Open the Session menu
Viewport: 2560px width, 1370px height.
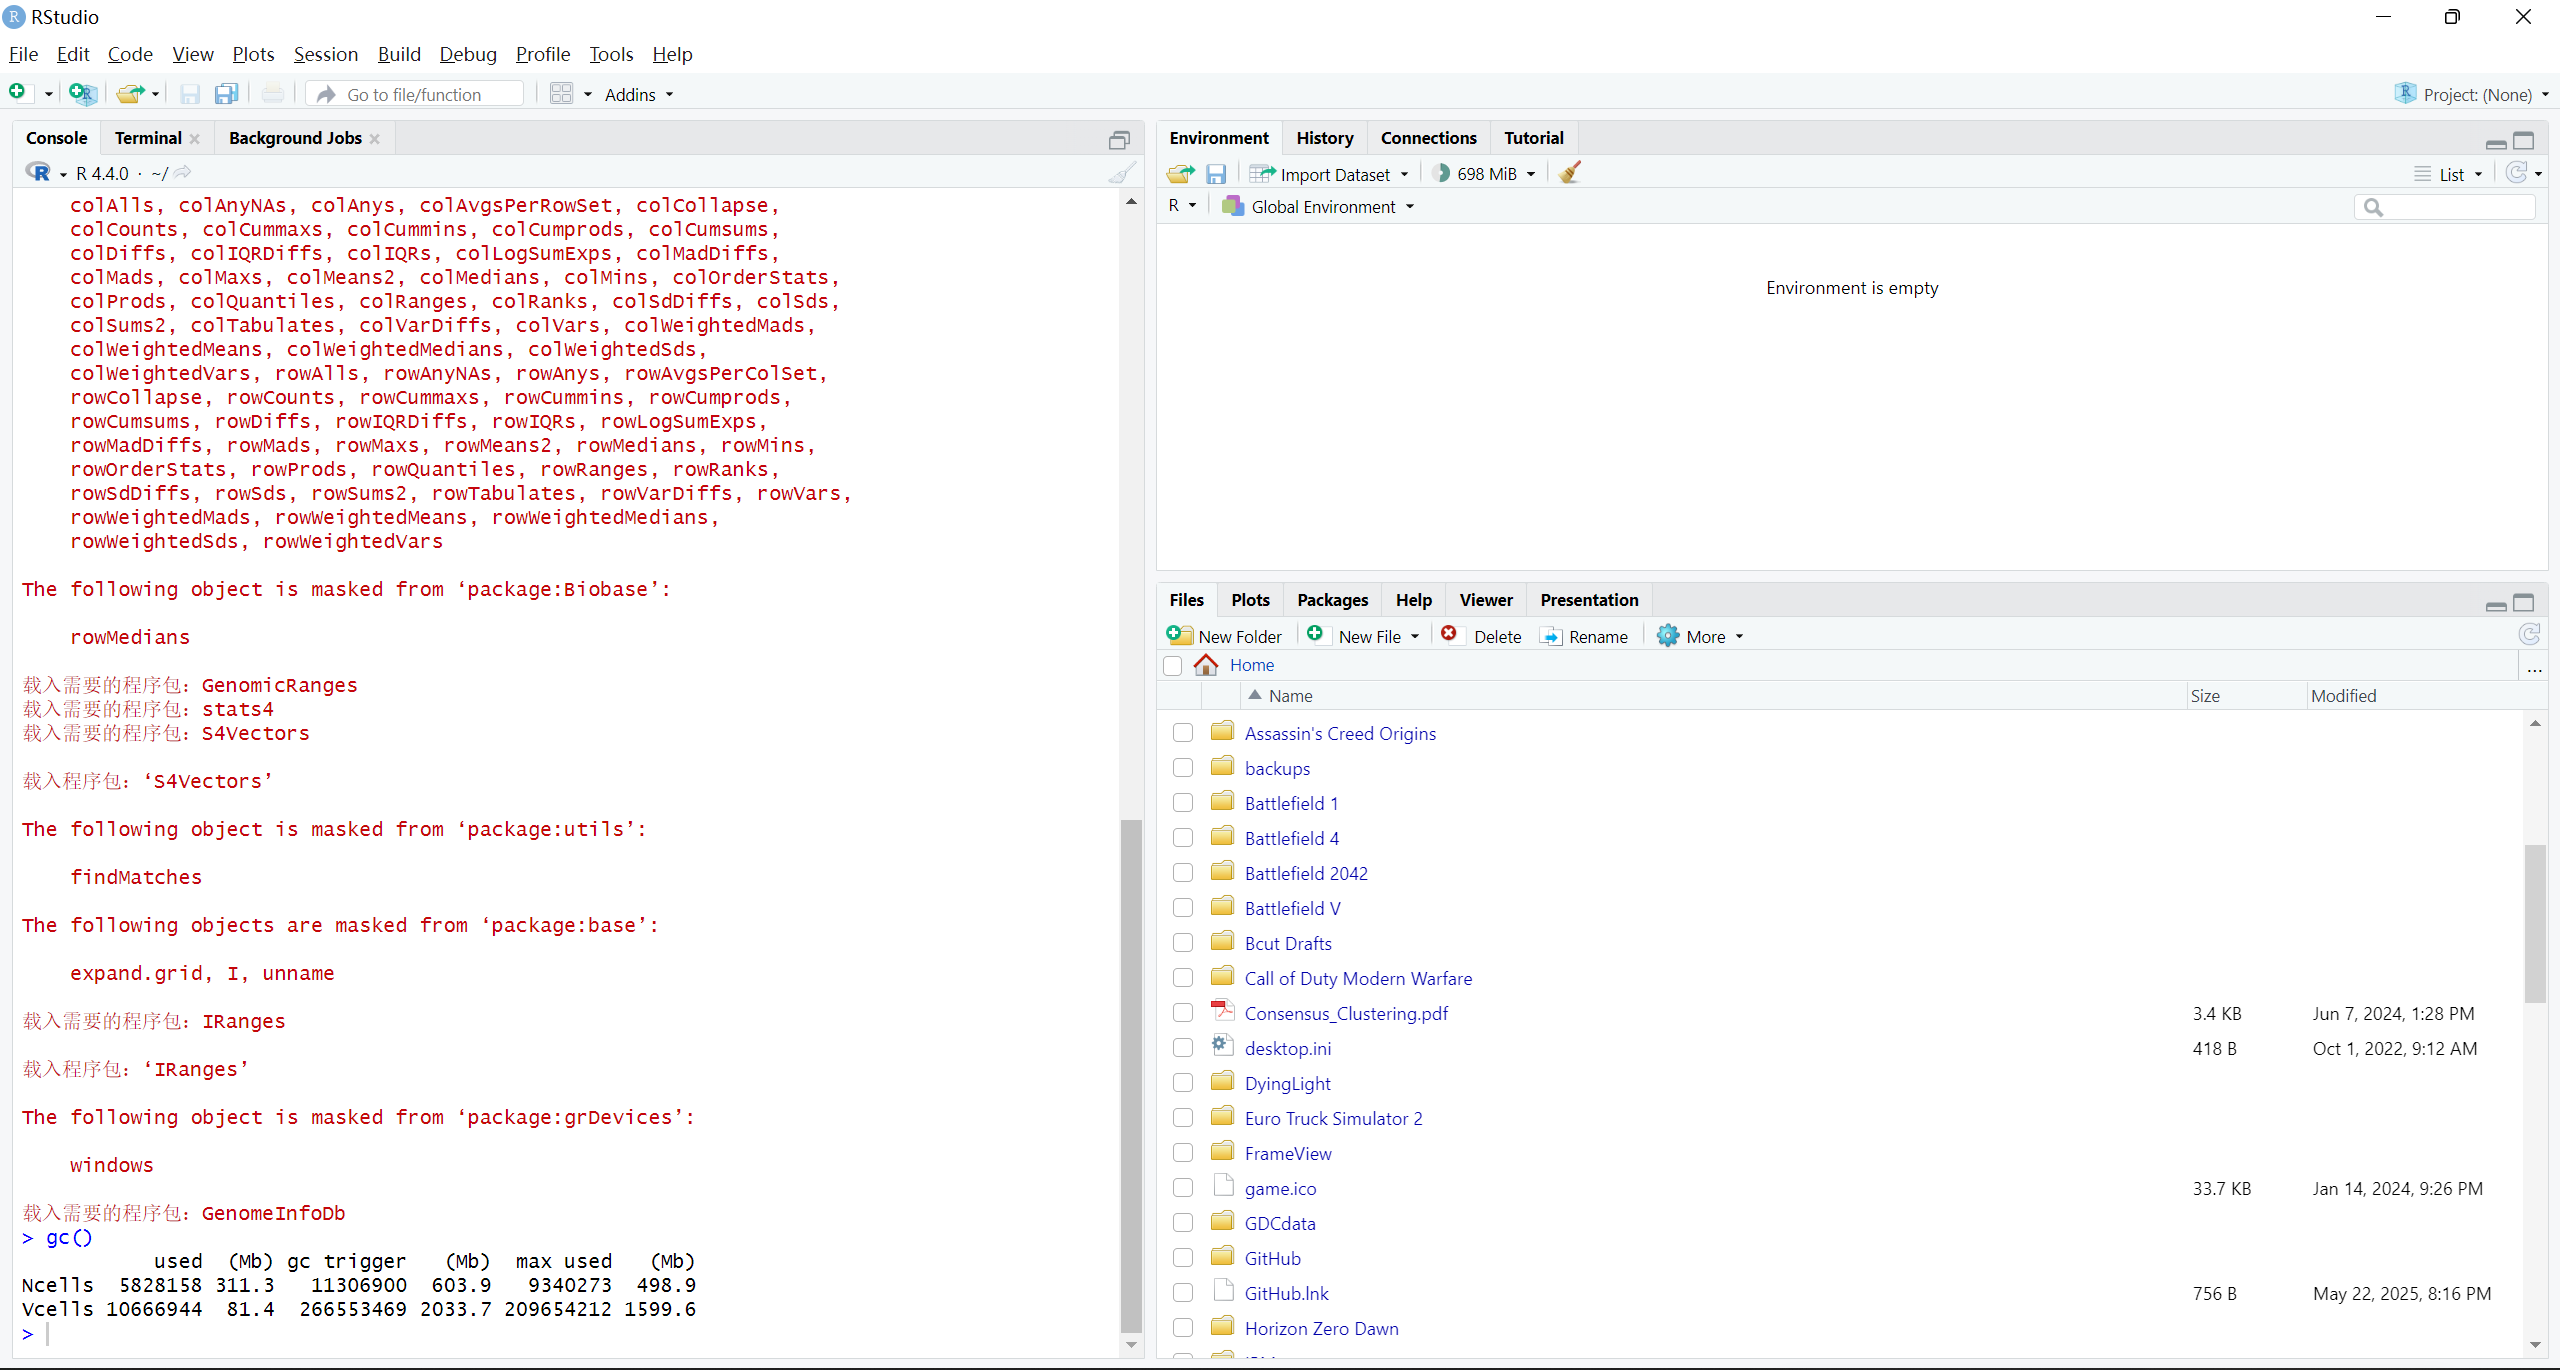325,54
